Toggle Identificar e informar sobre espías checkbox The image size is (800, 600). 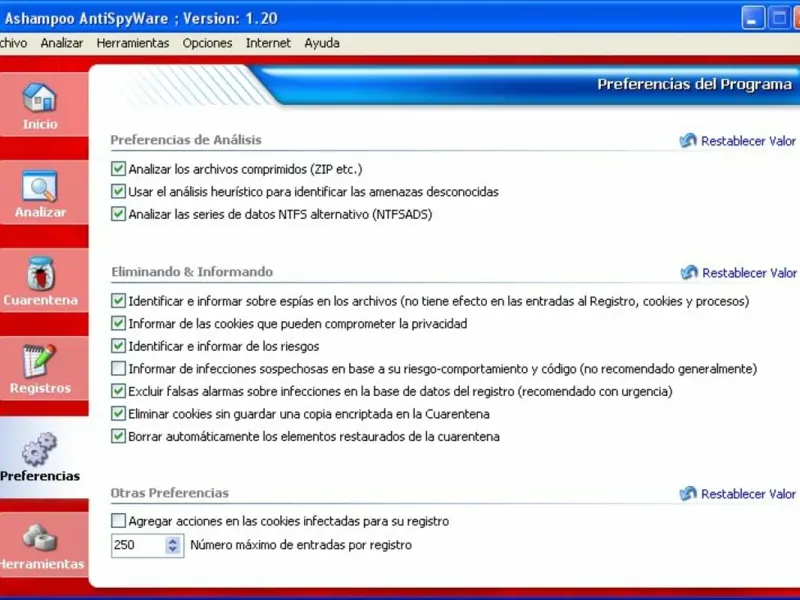click(118, 301)
